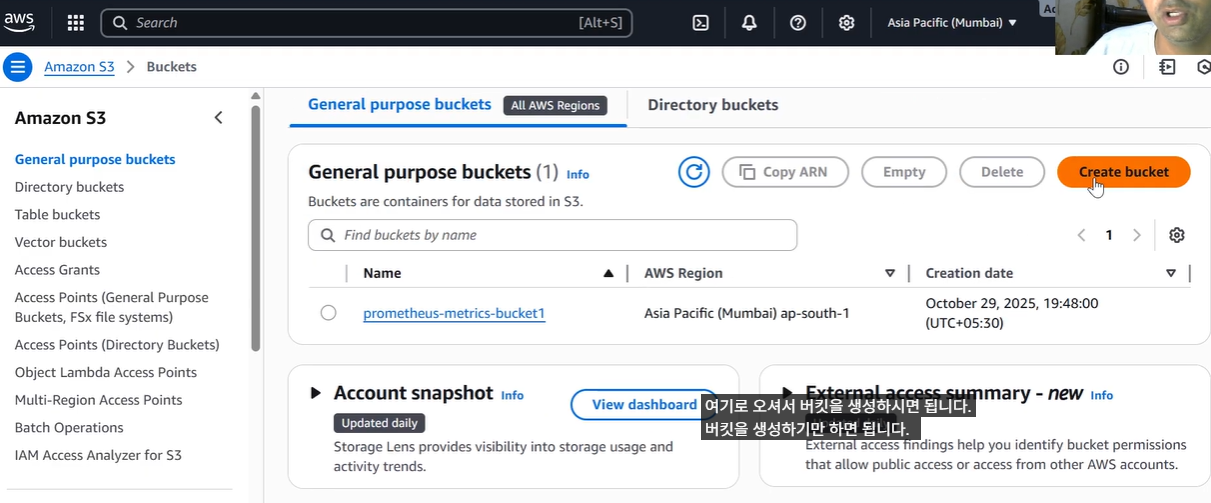
Task: Open the notifications bell icon
Action: pos(749,22)
